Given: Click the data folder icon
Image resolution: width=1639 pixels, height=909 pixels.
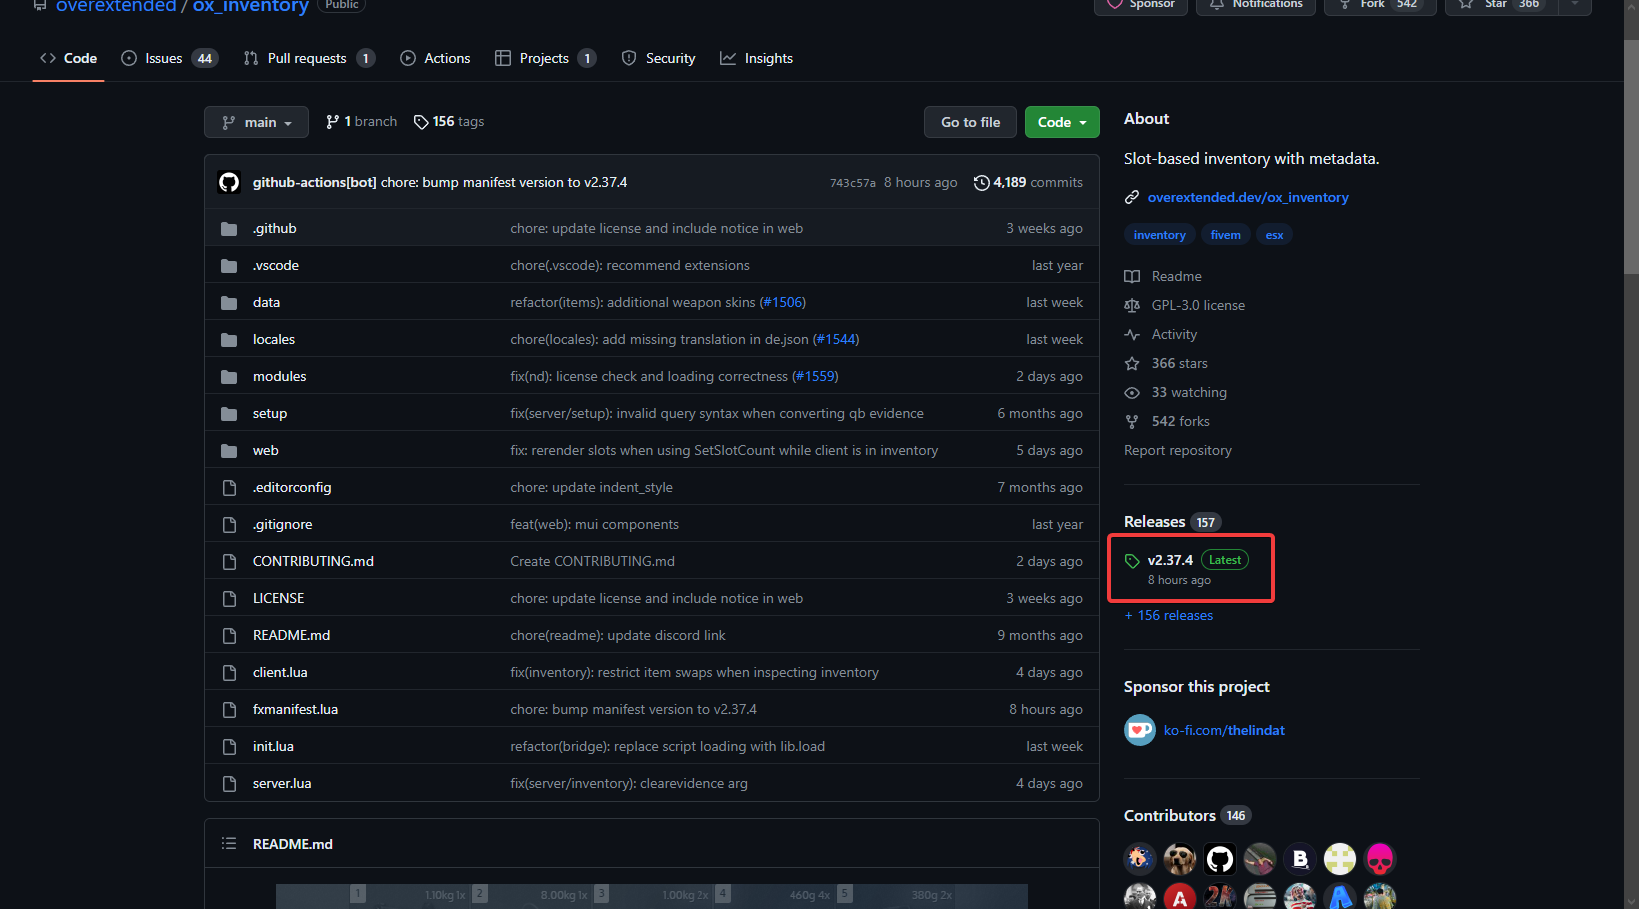Looking at the screenshot, I should (229, 303).
